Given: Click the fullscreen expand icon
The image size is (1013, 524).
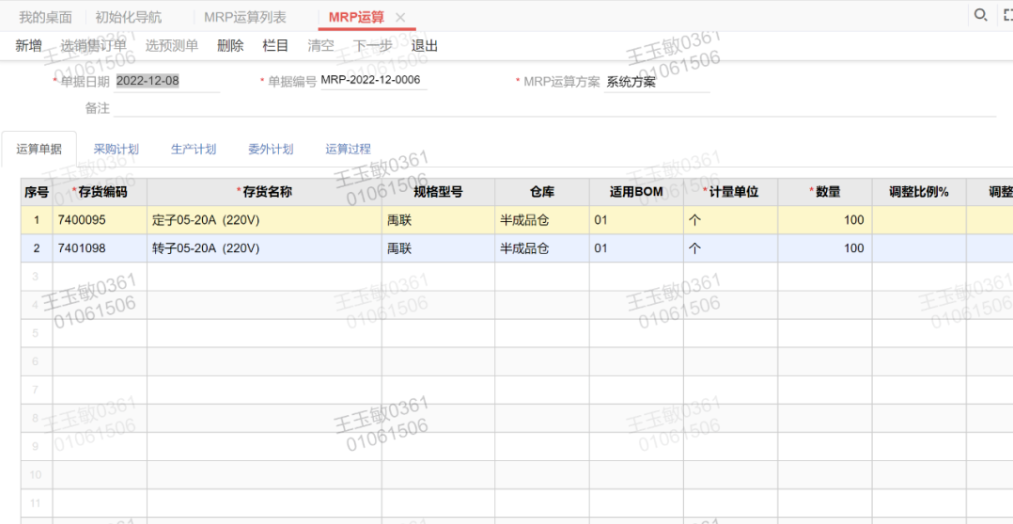Looking at the screenshot, I should tap(1007, 15).
